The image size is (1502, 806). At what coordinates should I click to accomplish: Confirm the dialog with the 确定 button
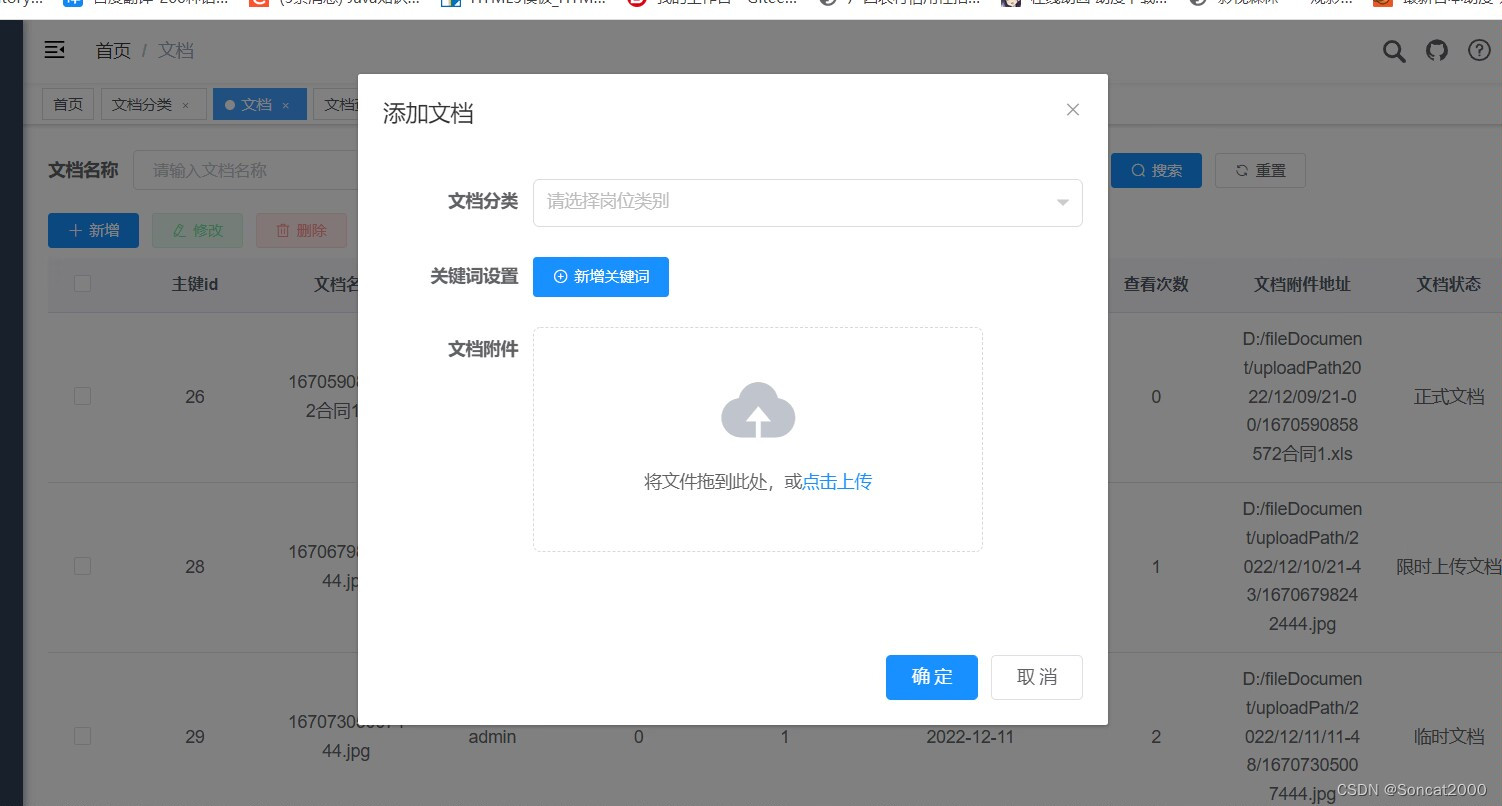(932, 677)
